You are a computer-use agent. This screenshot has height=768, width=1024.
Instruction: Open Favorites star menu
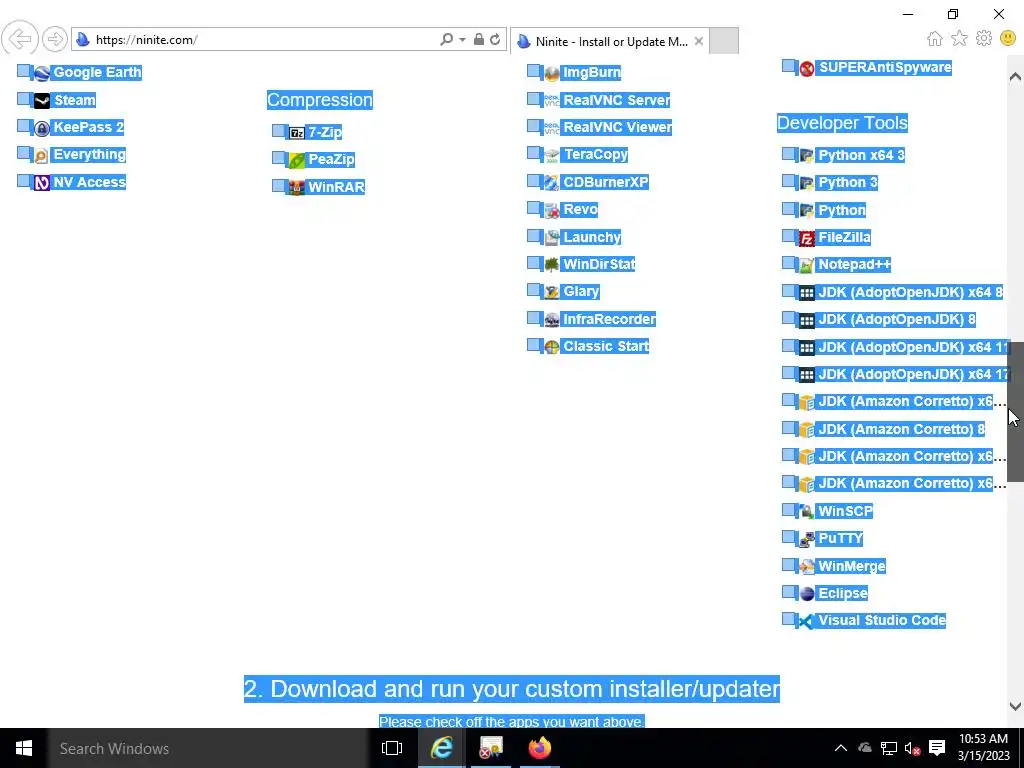pyautogui.click(x=959, y=39)
